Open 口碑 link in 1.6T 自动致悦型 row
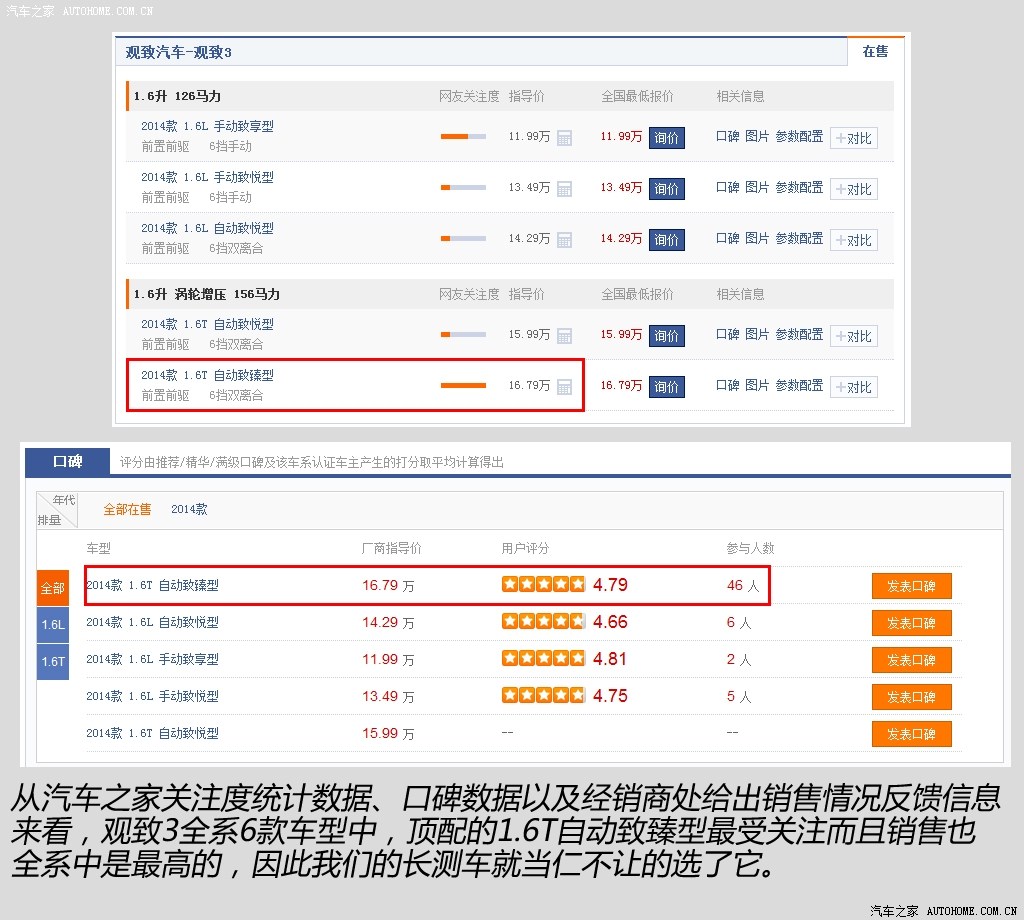1024x920 pixels. click(728, 334)
